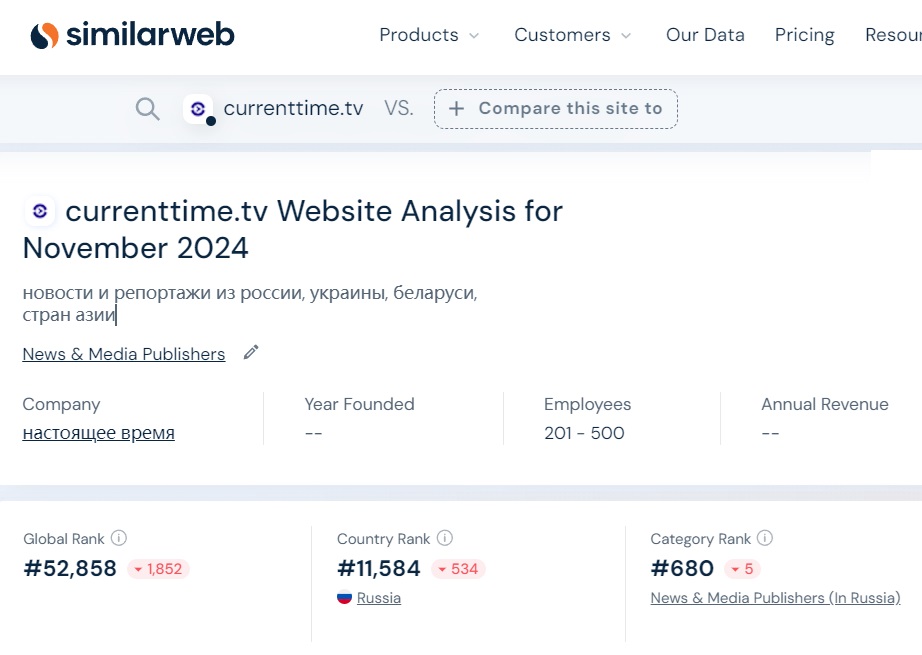The width and height of the screenshot is (922, 655).
Task: Click Category Rank info icon
Action: click(x=764, y=537)
